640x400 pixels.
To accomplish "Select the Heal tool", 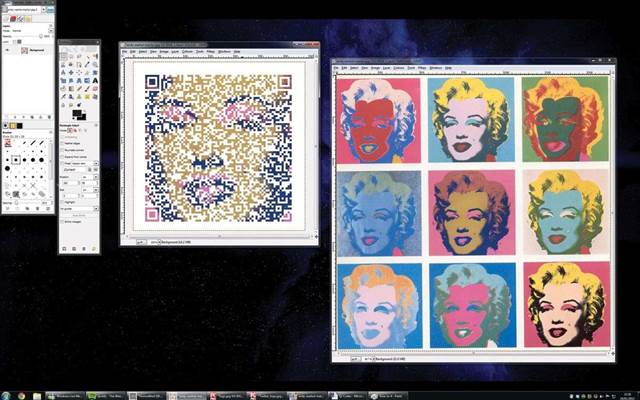I will pos(87,97).
